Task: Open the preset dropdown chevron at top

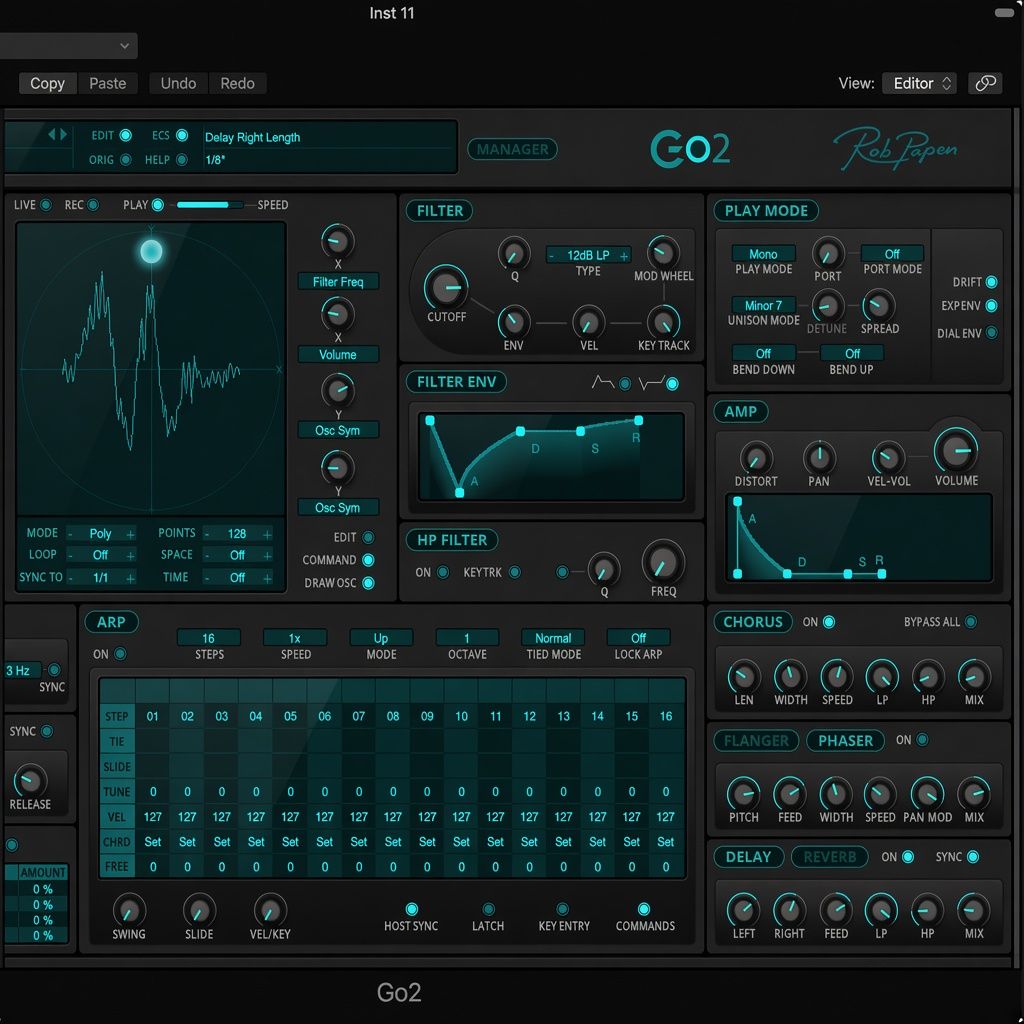Action: click(124, 46)
